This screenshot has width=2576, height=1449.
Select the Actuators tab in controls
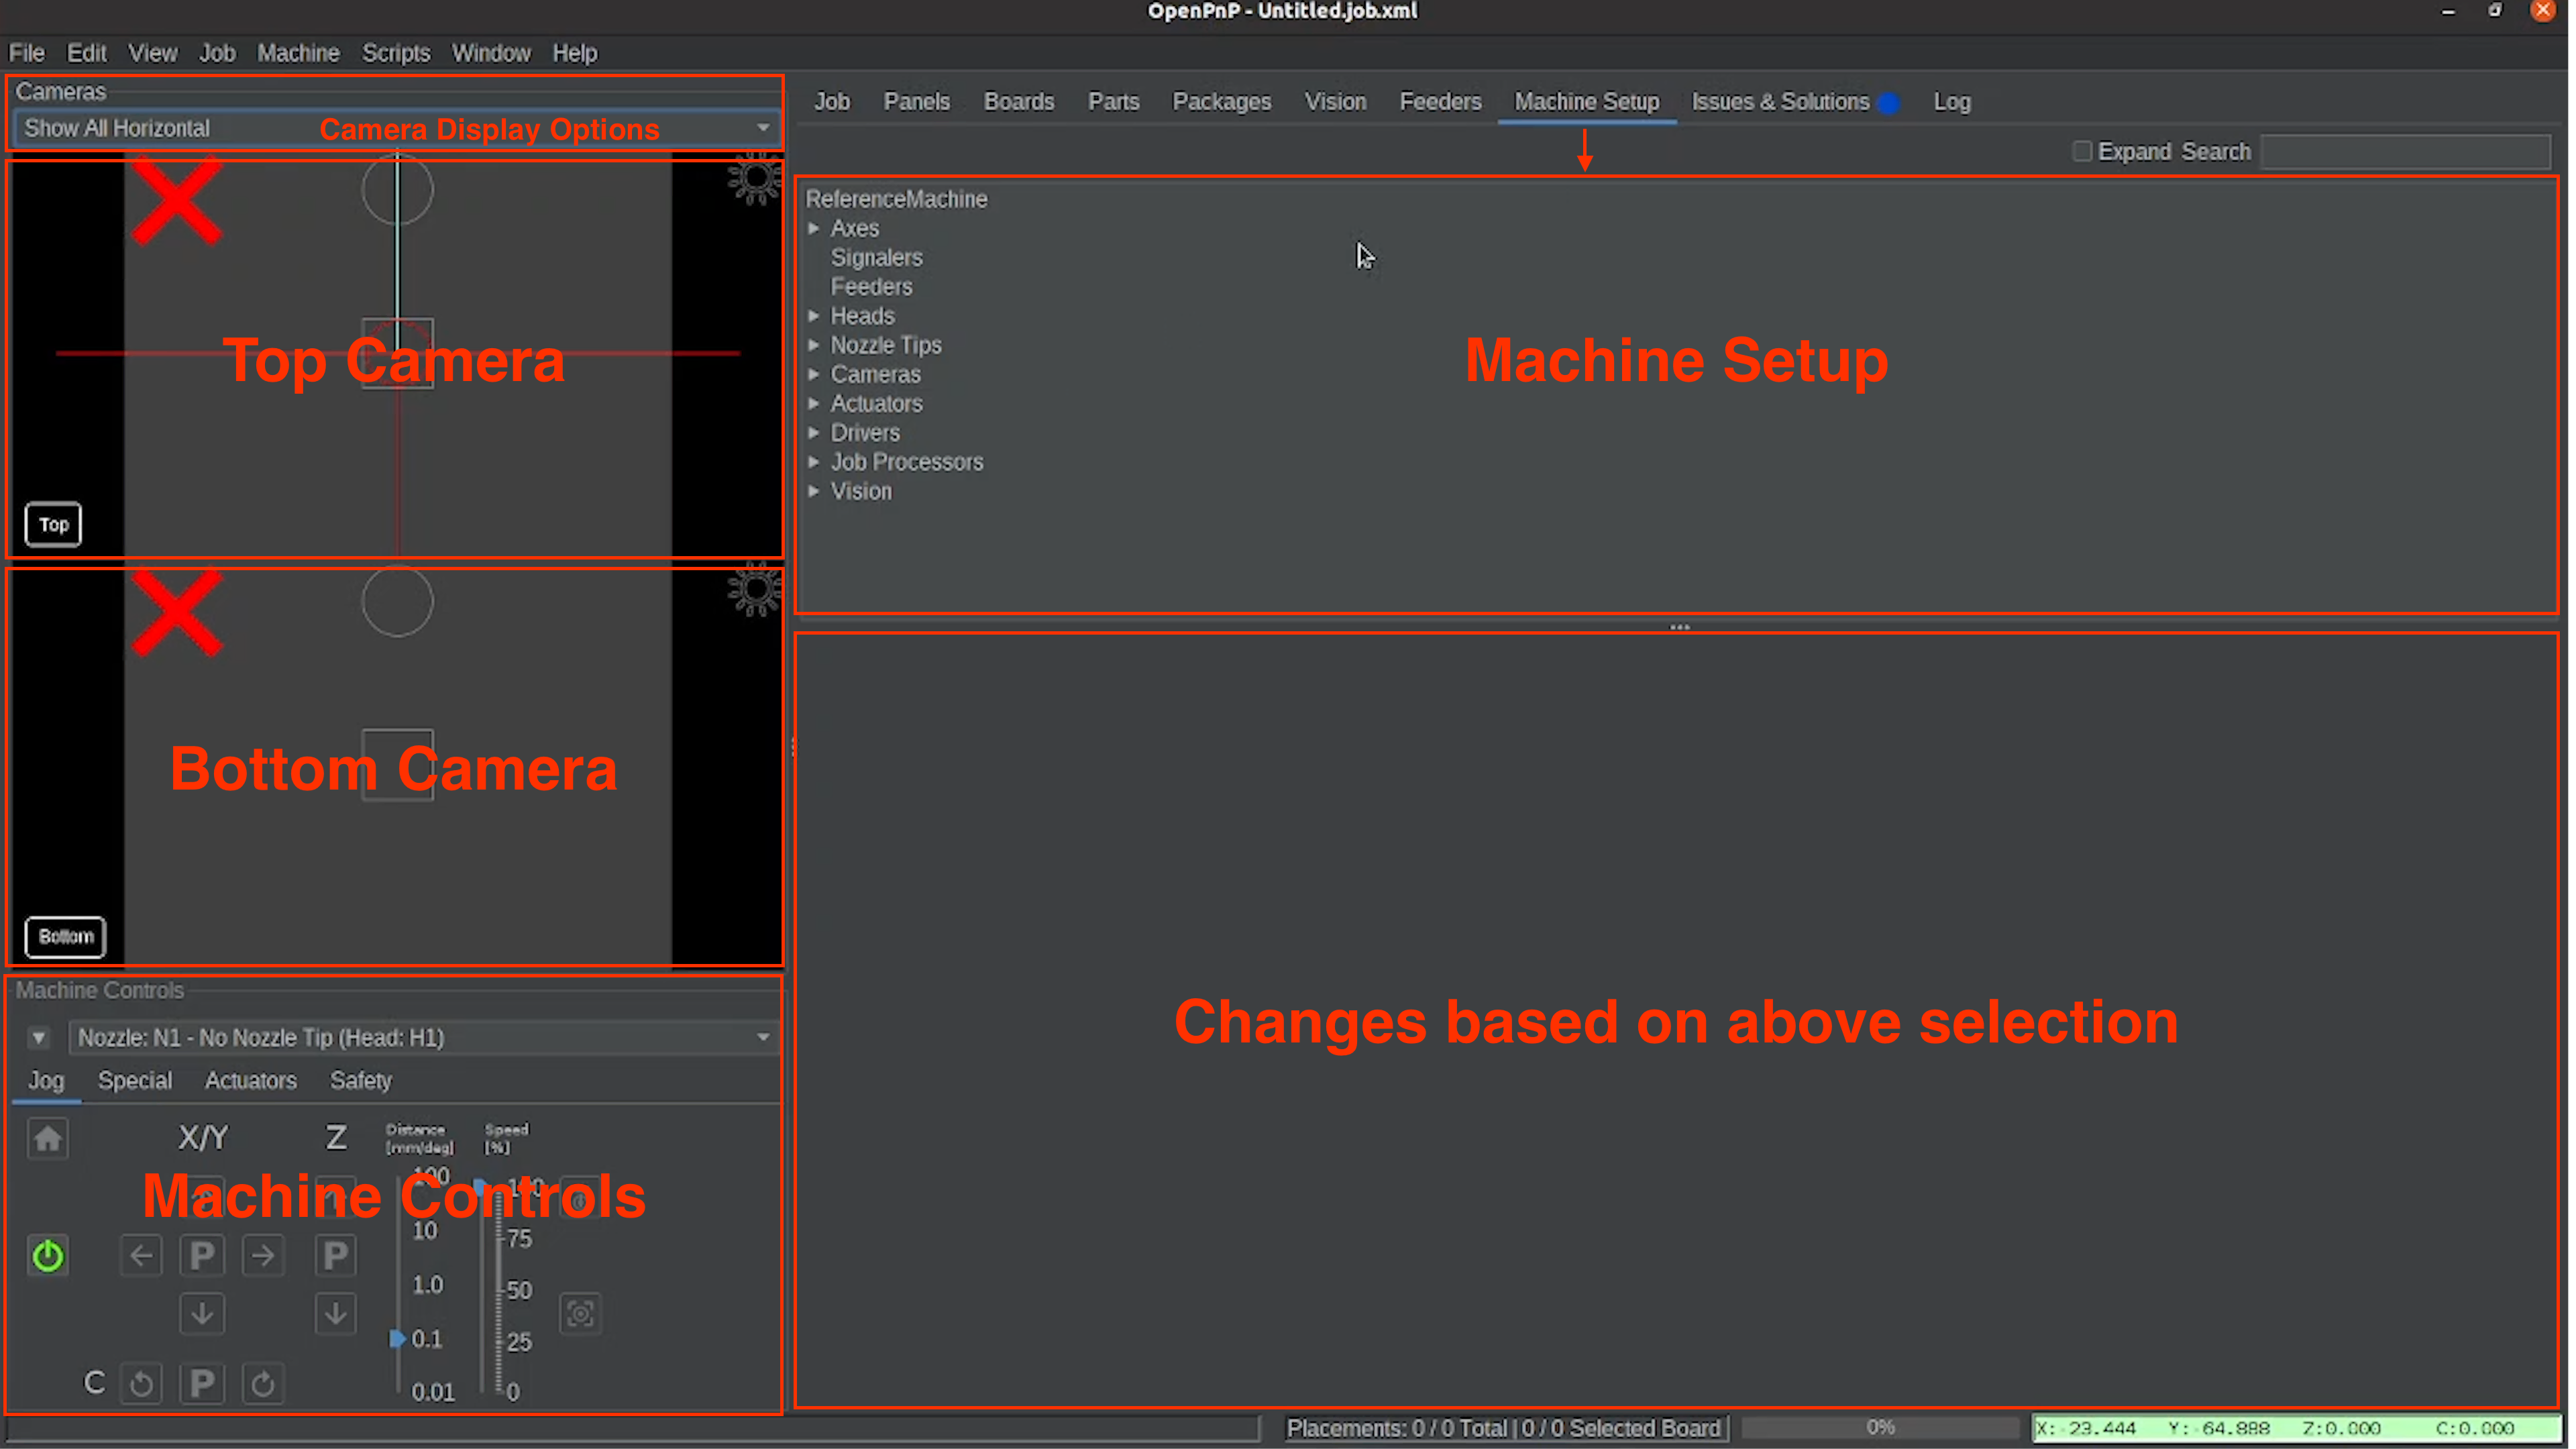pyautogui.click(x=250, y=1081)
